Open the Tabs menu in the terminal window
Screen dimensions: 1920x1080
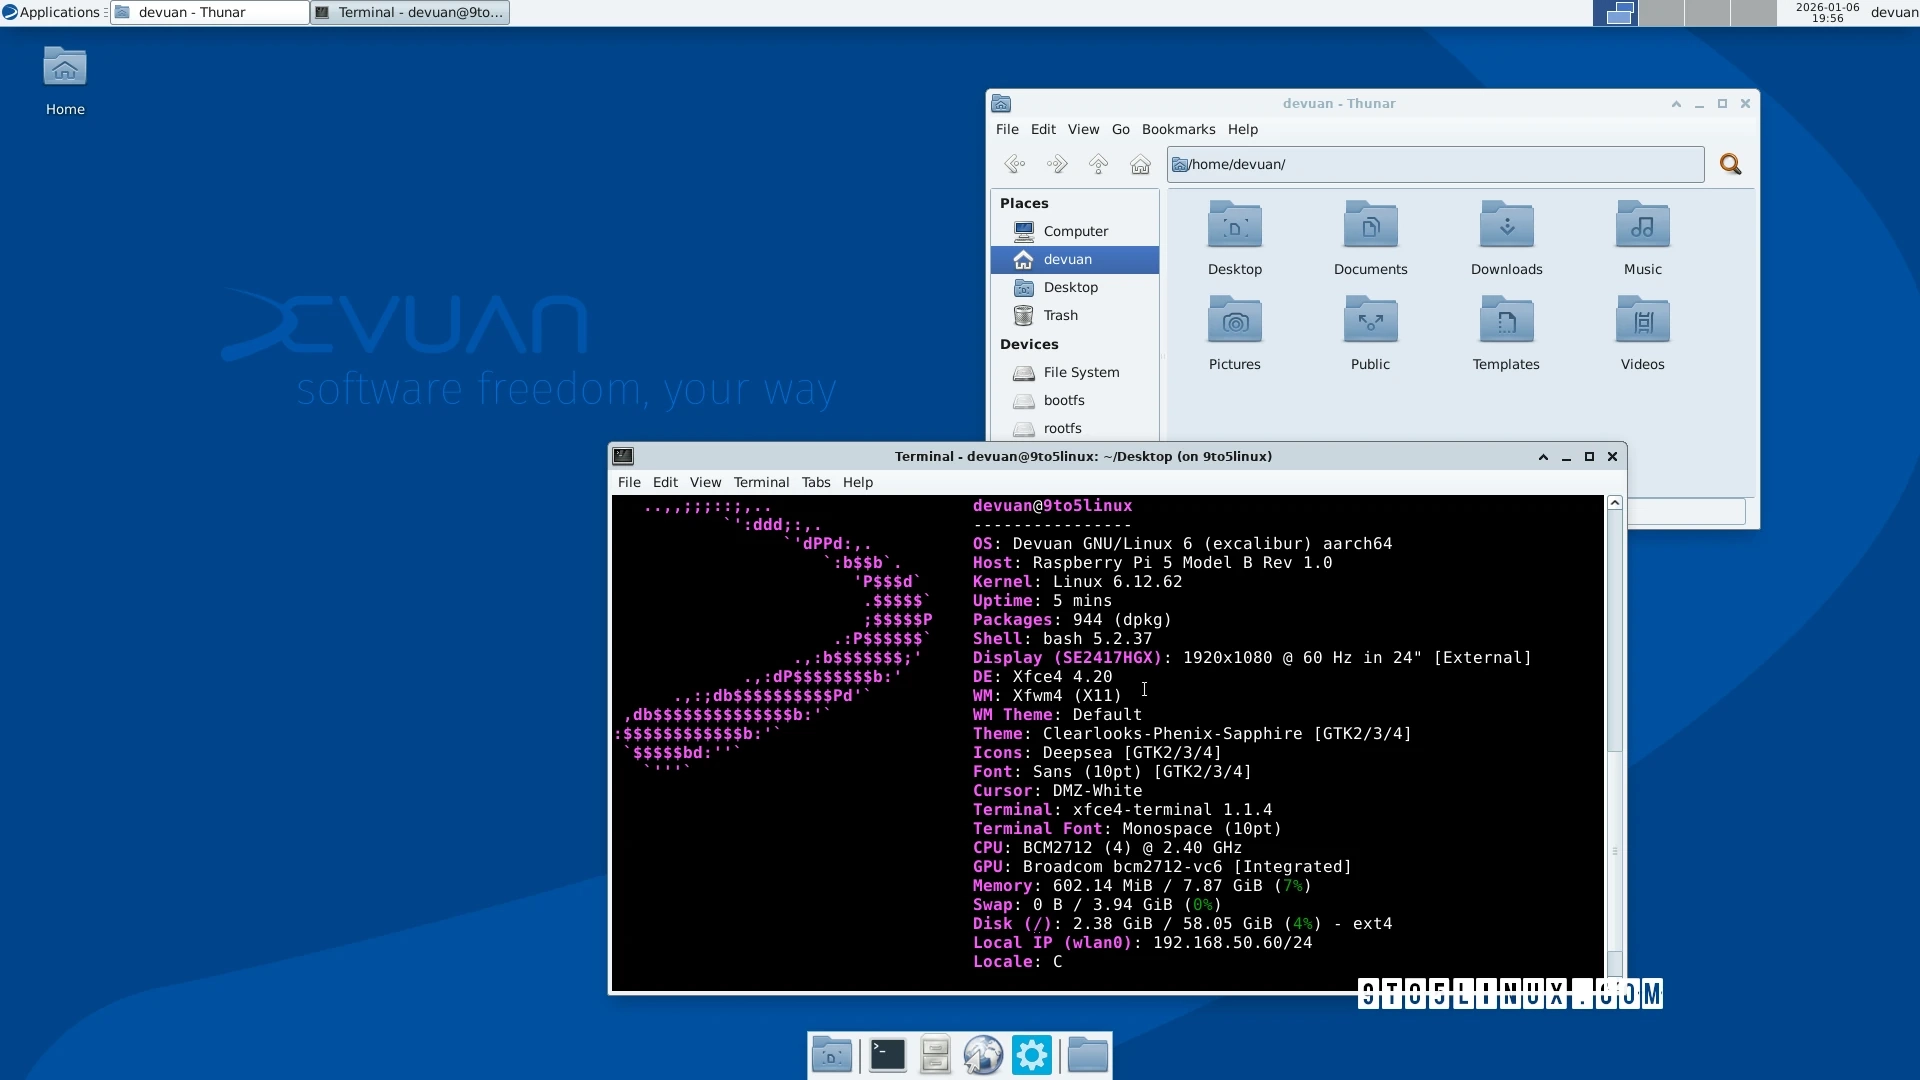pyautogui.click(x=815, y=482)
